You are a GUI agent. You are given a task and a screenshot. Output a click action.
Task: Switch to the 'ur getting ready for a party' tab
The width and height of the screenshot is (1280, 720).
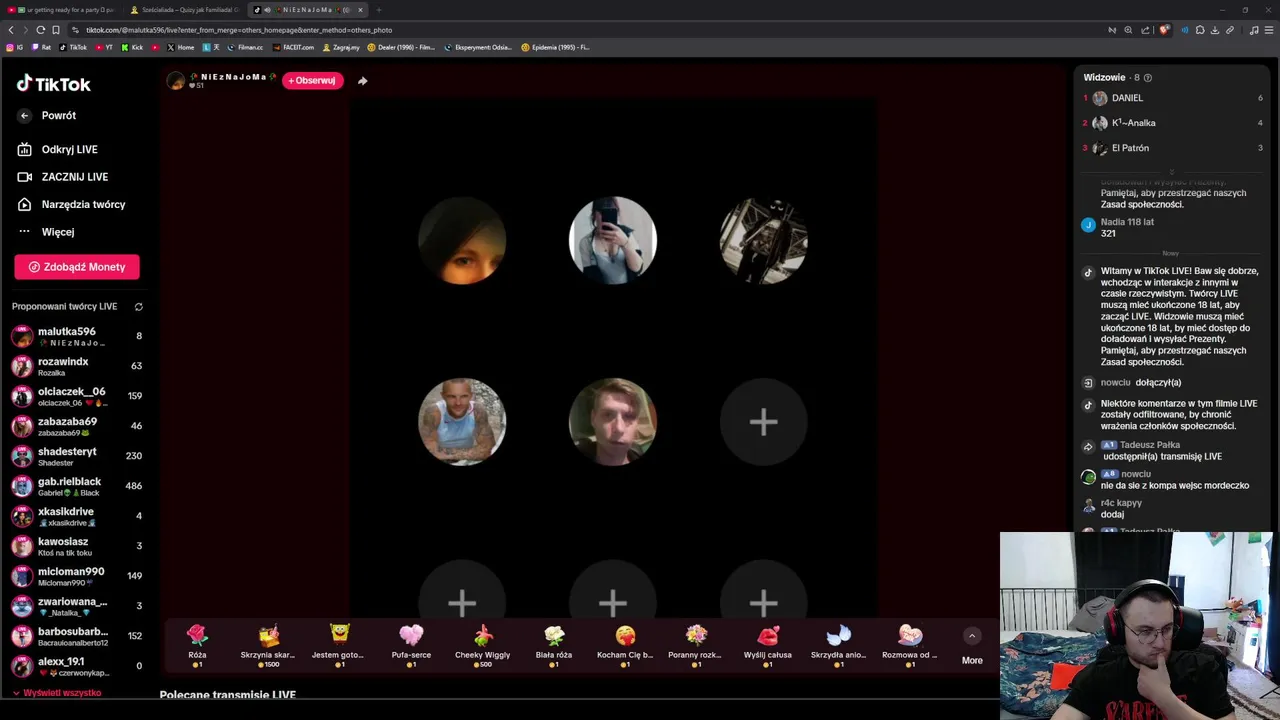pyautogui.click(x=62, y=10)
